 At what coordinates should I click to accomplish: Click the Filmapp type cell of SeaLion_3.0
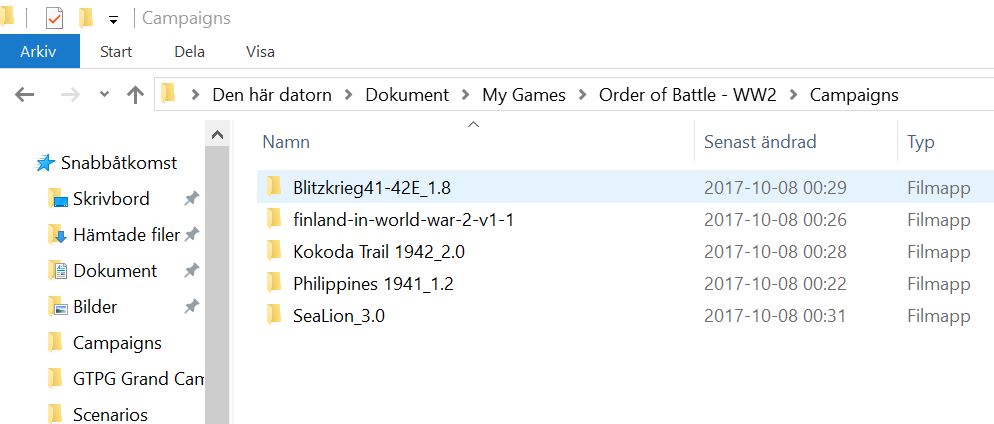[x=939, y=315]
